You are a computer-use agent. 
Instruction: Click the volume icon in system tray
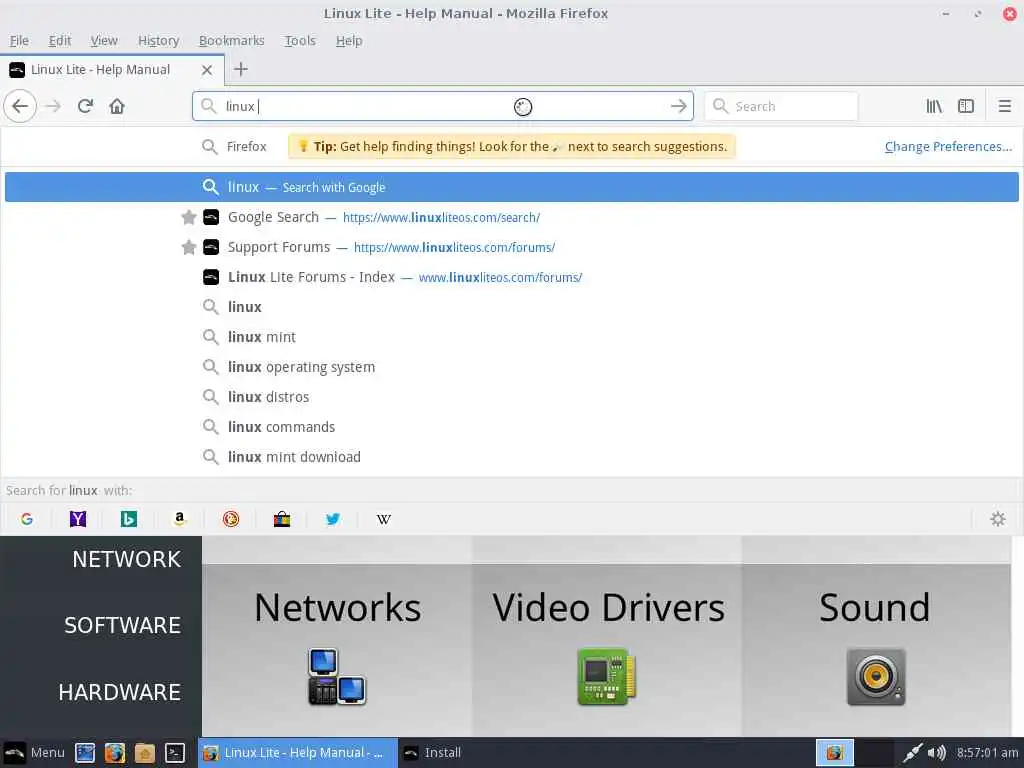(936, 753)
